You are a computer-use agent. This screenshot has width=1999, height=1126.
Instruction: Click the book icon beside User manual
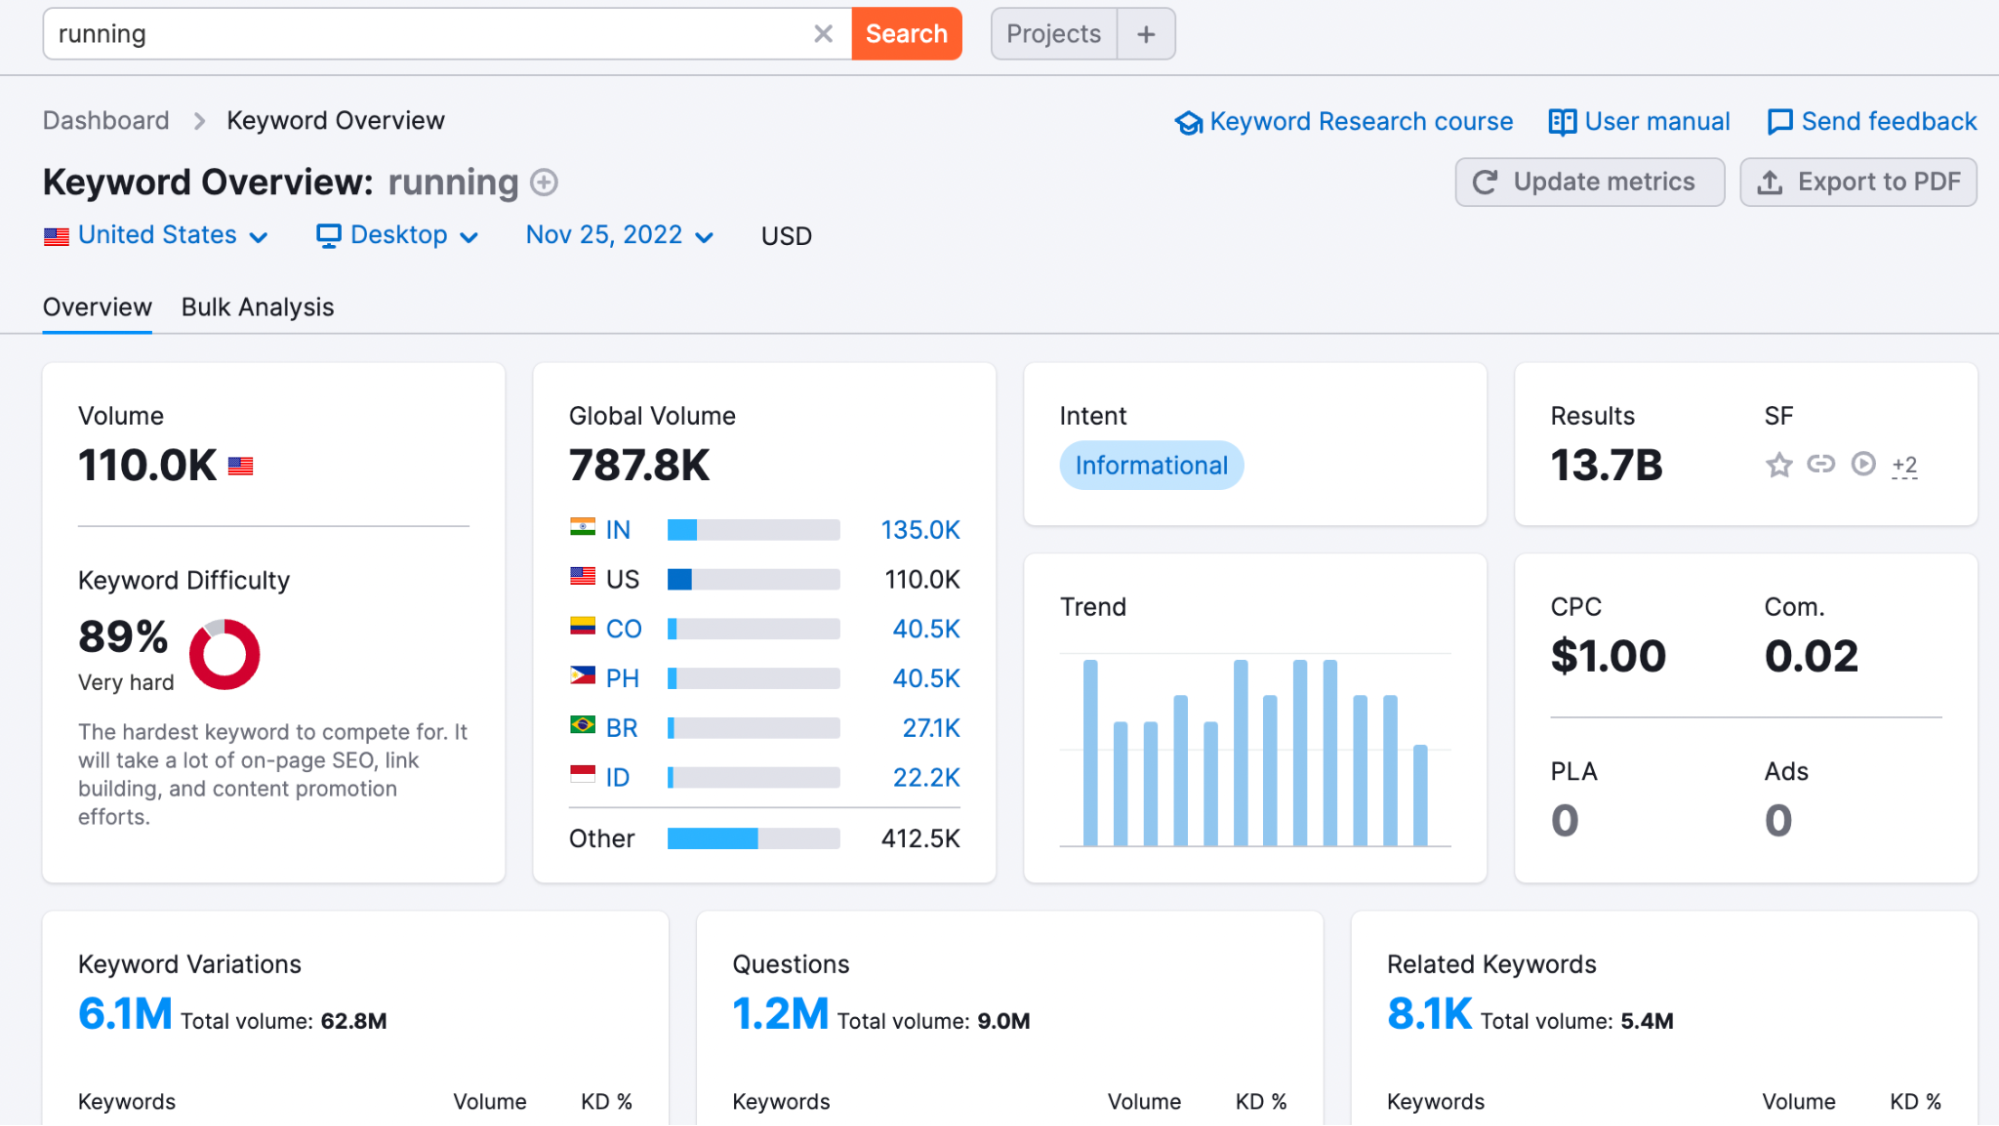(1562, 122)
